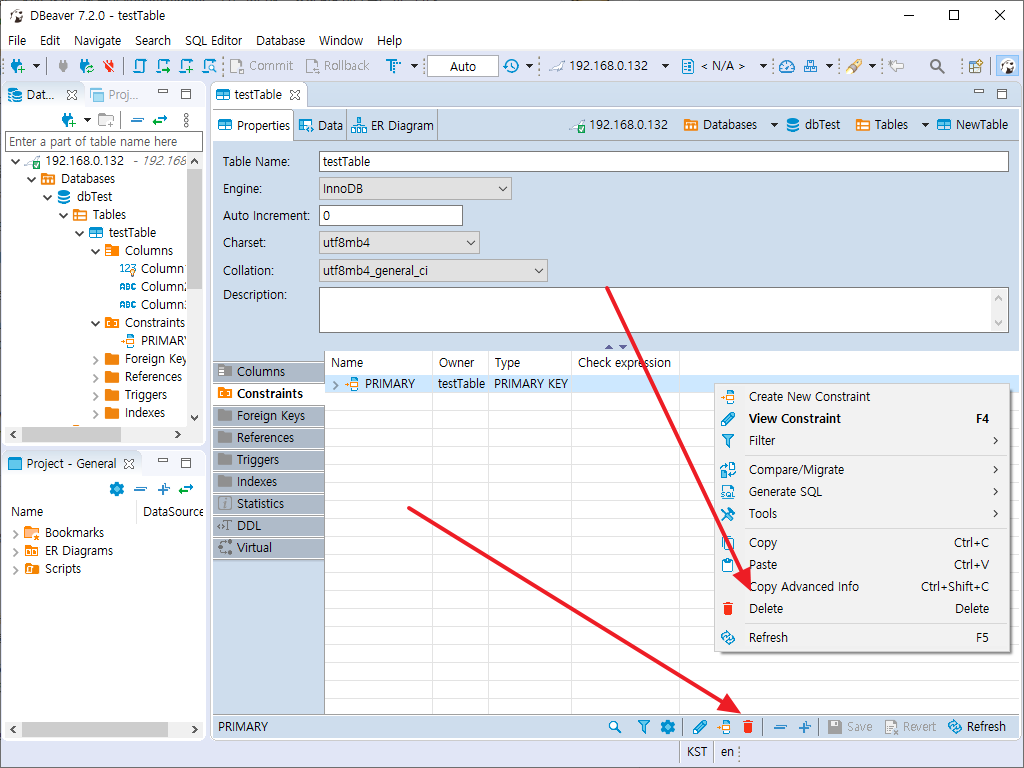Click the filter funnel icon in bottom toolbar

pyautogui.click(x=643, y=727)
